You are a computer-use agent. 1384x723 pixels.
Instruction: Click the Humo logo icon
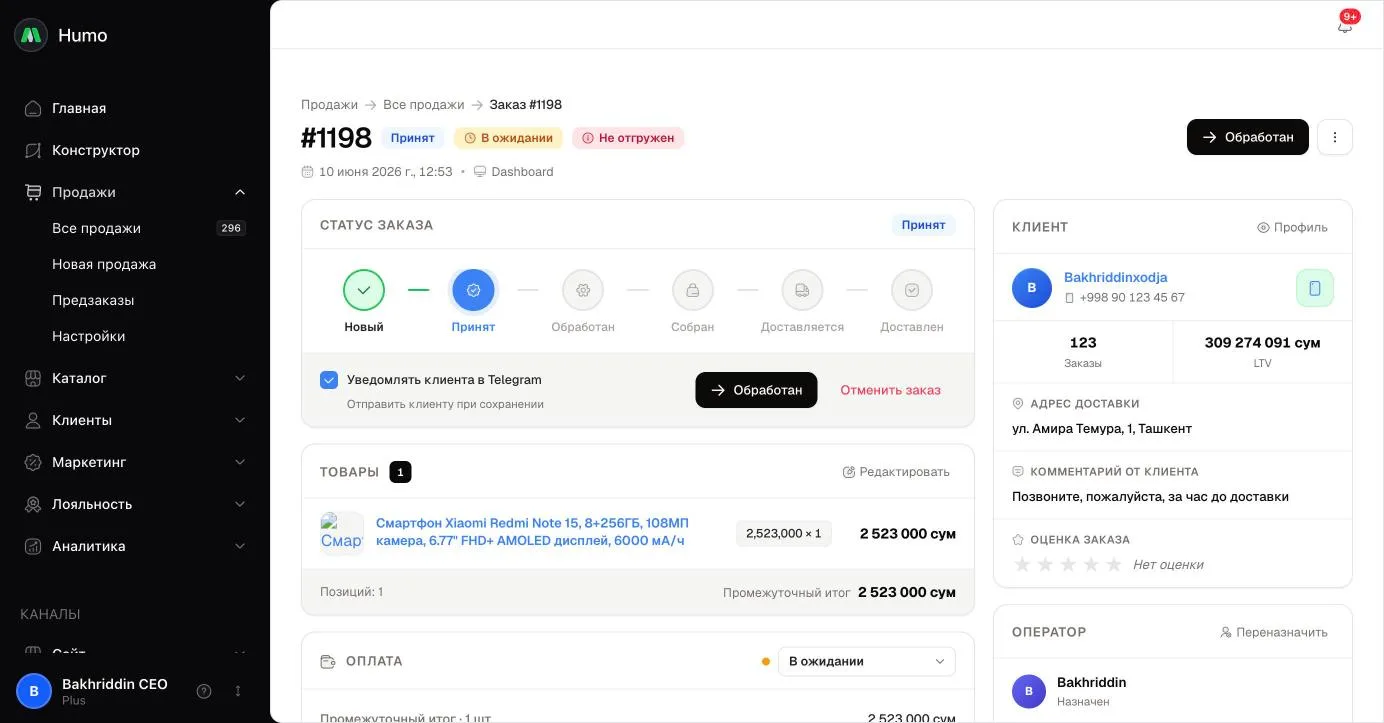pos(31,35)
